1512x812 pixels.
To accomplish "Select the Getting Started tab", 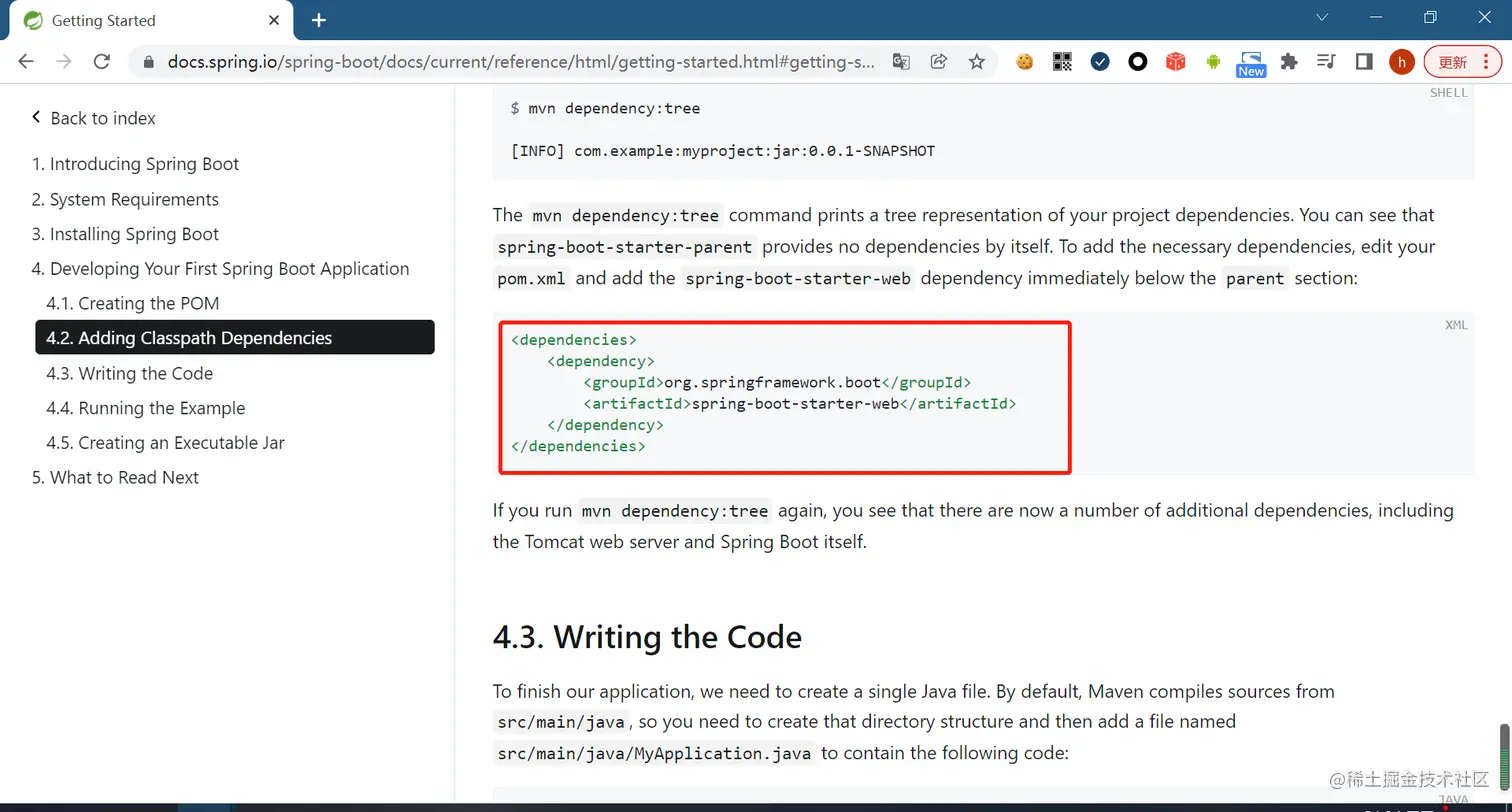I will (152, 20).
